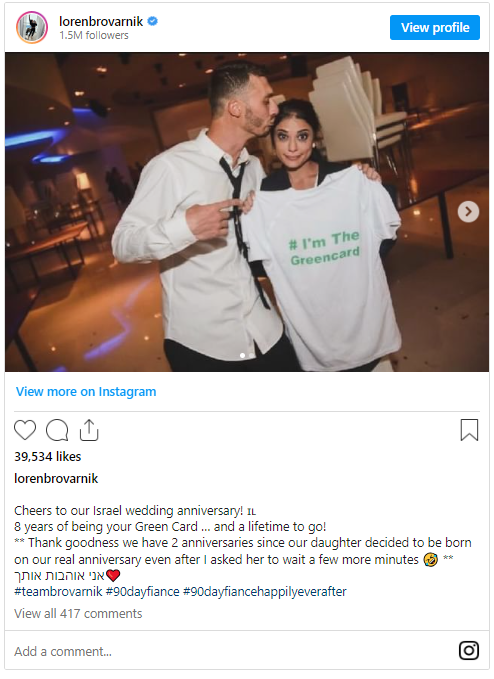
Task: Open #90dayfiancehappilyeverafter hashtag
Action: [x=265, y=592]
